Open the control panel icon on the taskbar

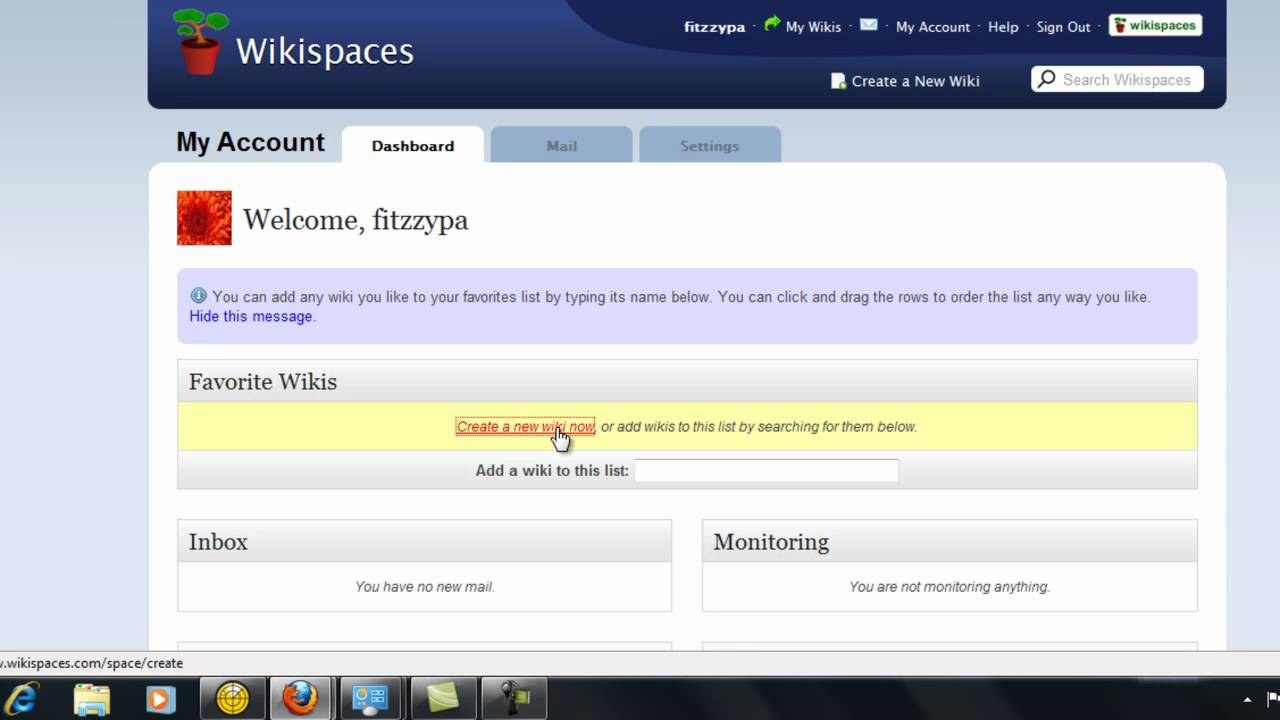point(370,698)
